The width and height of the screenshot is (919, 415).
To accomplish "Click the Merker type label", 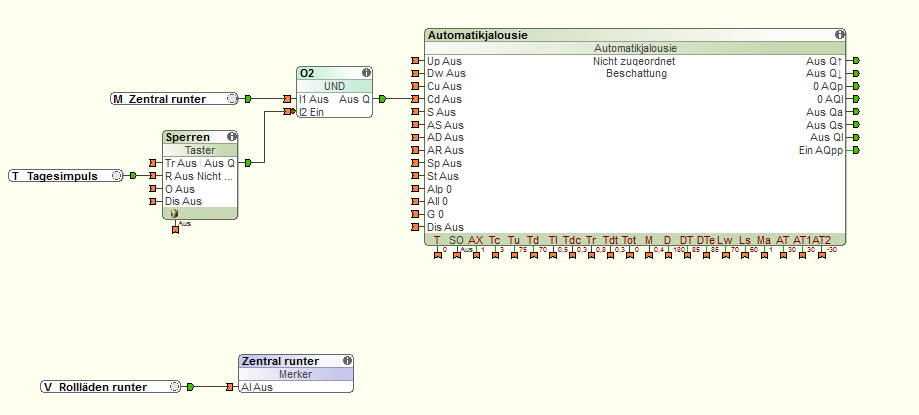I will (296, 374).
